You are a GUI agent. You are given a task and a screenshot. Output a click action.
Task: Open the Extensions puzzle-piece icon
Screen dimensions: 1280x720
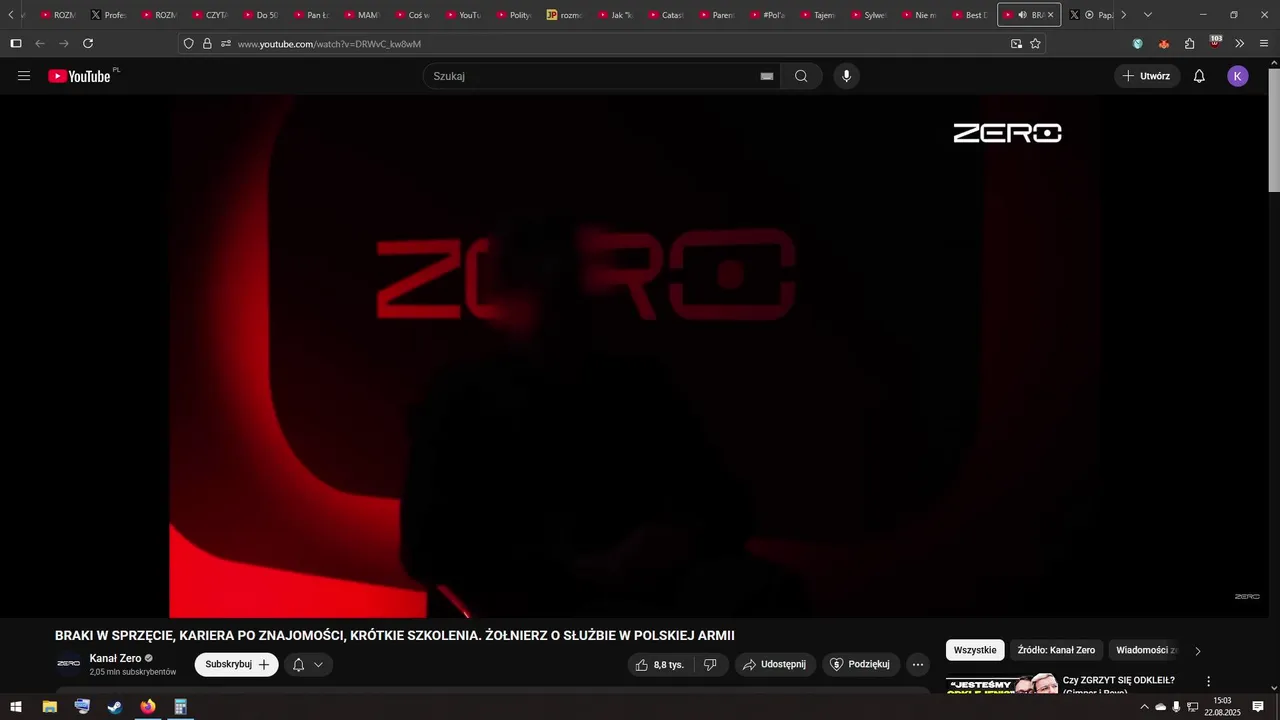pos(1189,44)
